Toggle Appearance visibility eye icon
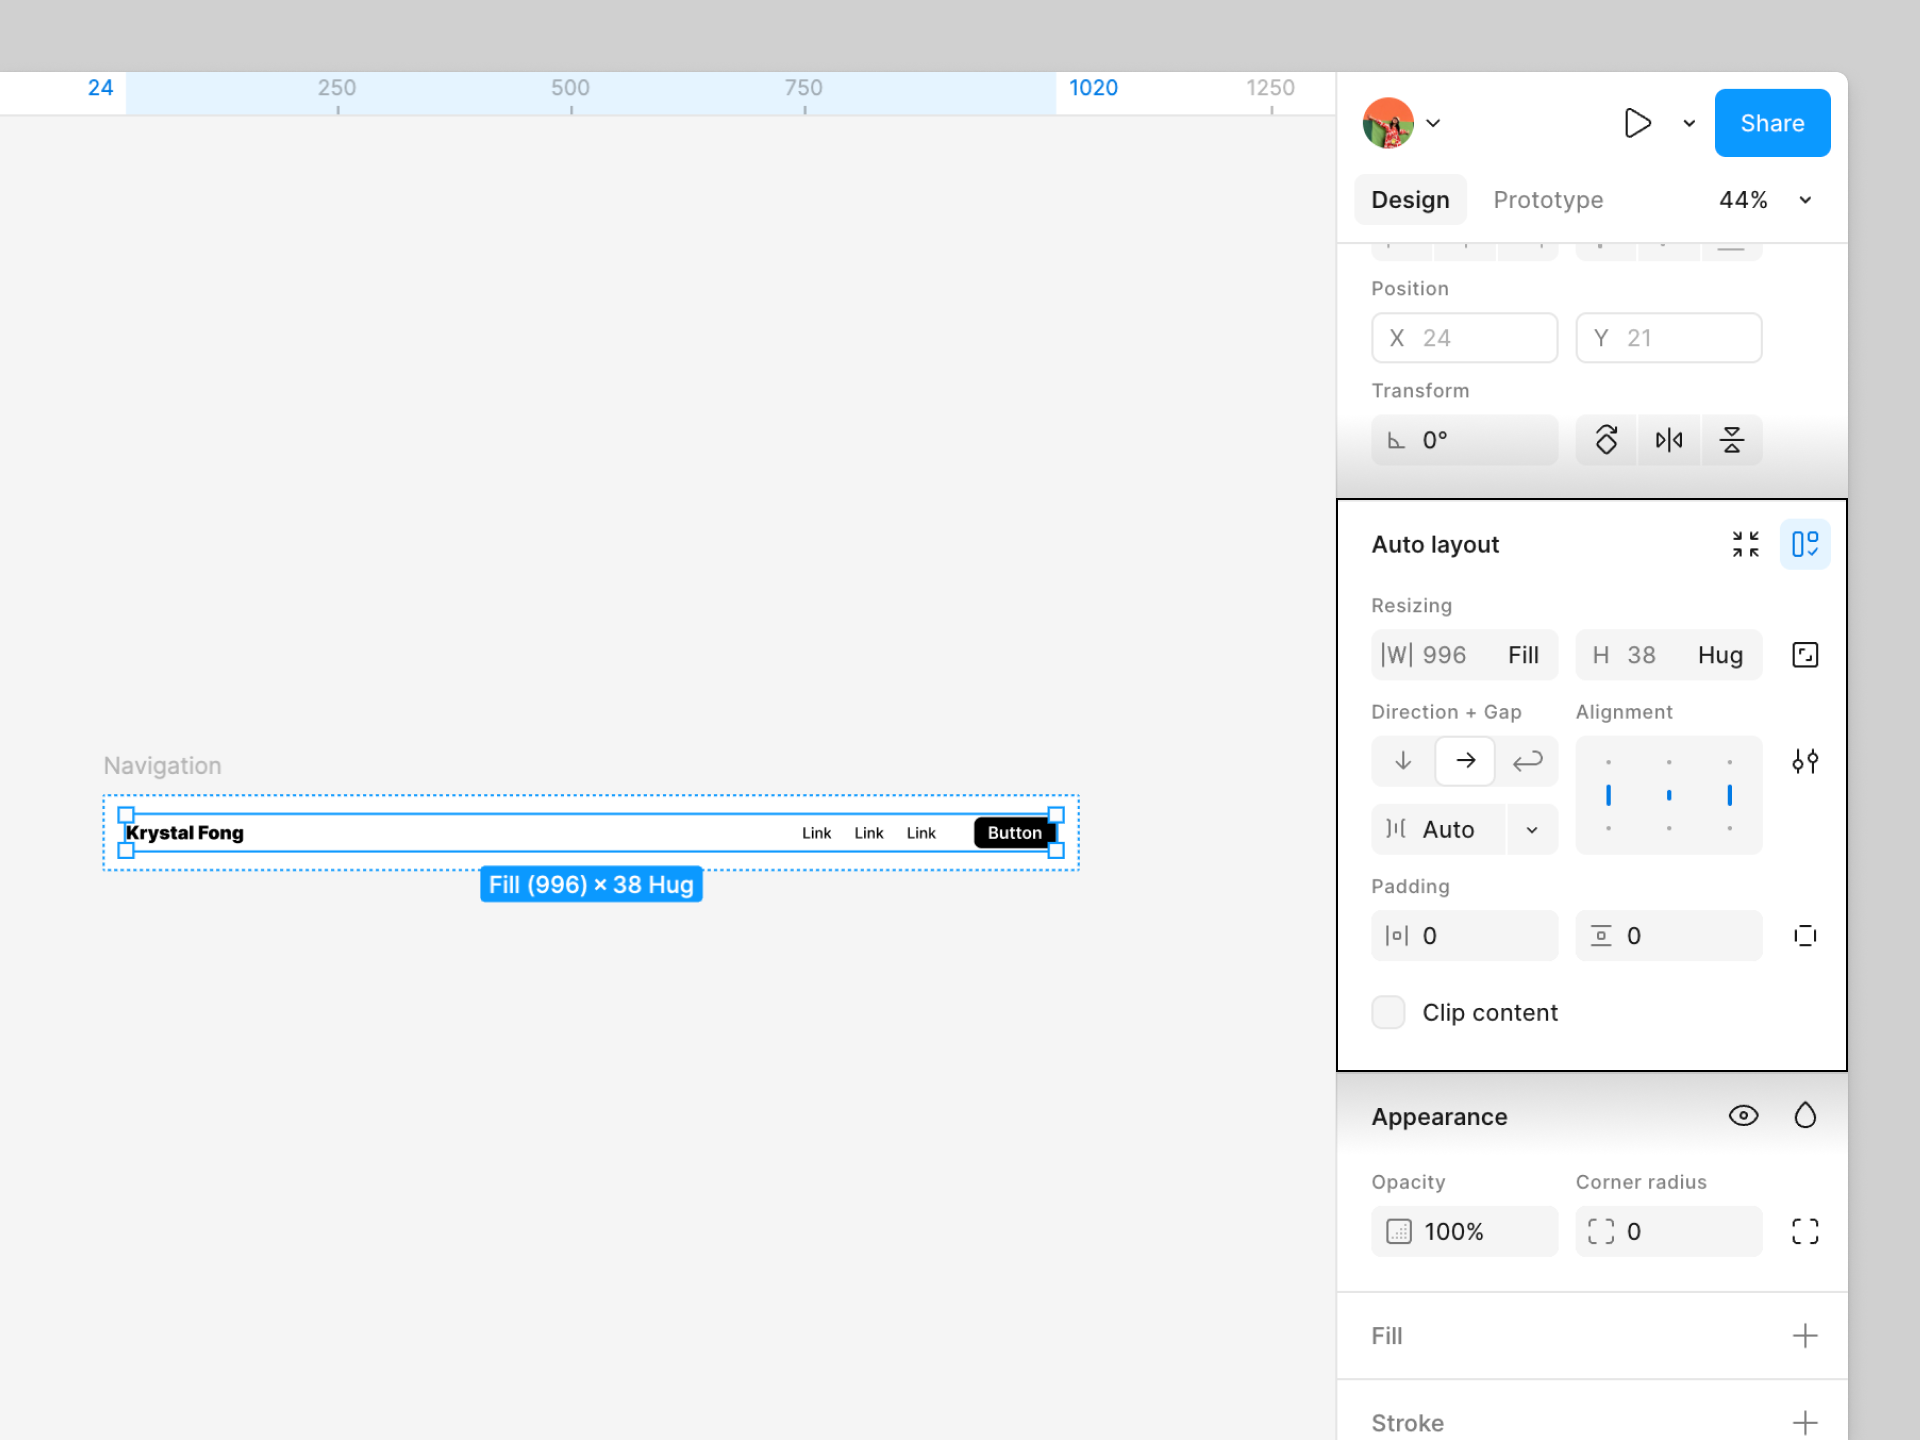This screenshot has width=1920, height=1440. 1743,1116
